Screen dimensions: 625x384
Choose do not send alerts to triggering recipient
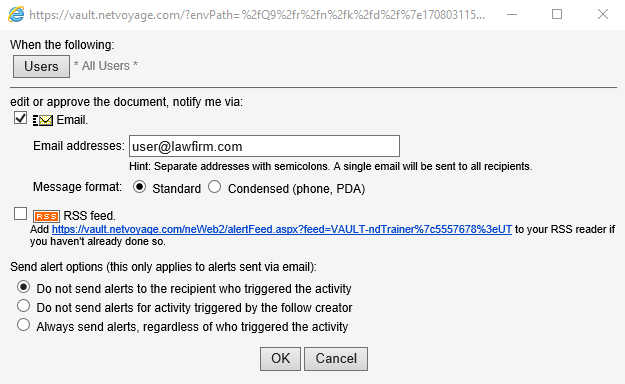point(24,287)
